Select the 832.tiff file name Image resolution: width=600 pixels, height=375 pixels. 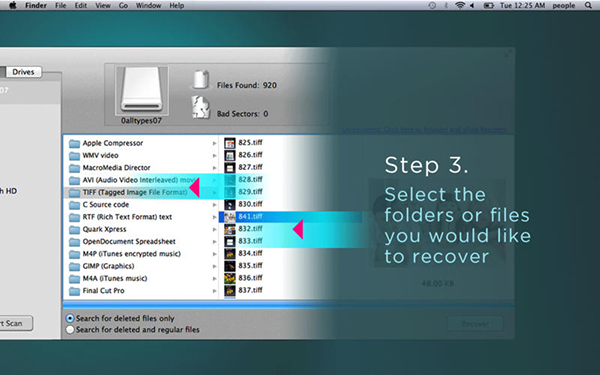point(250,229)
